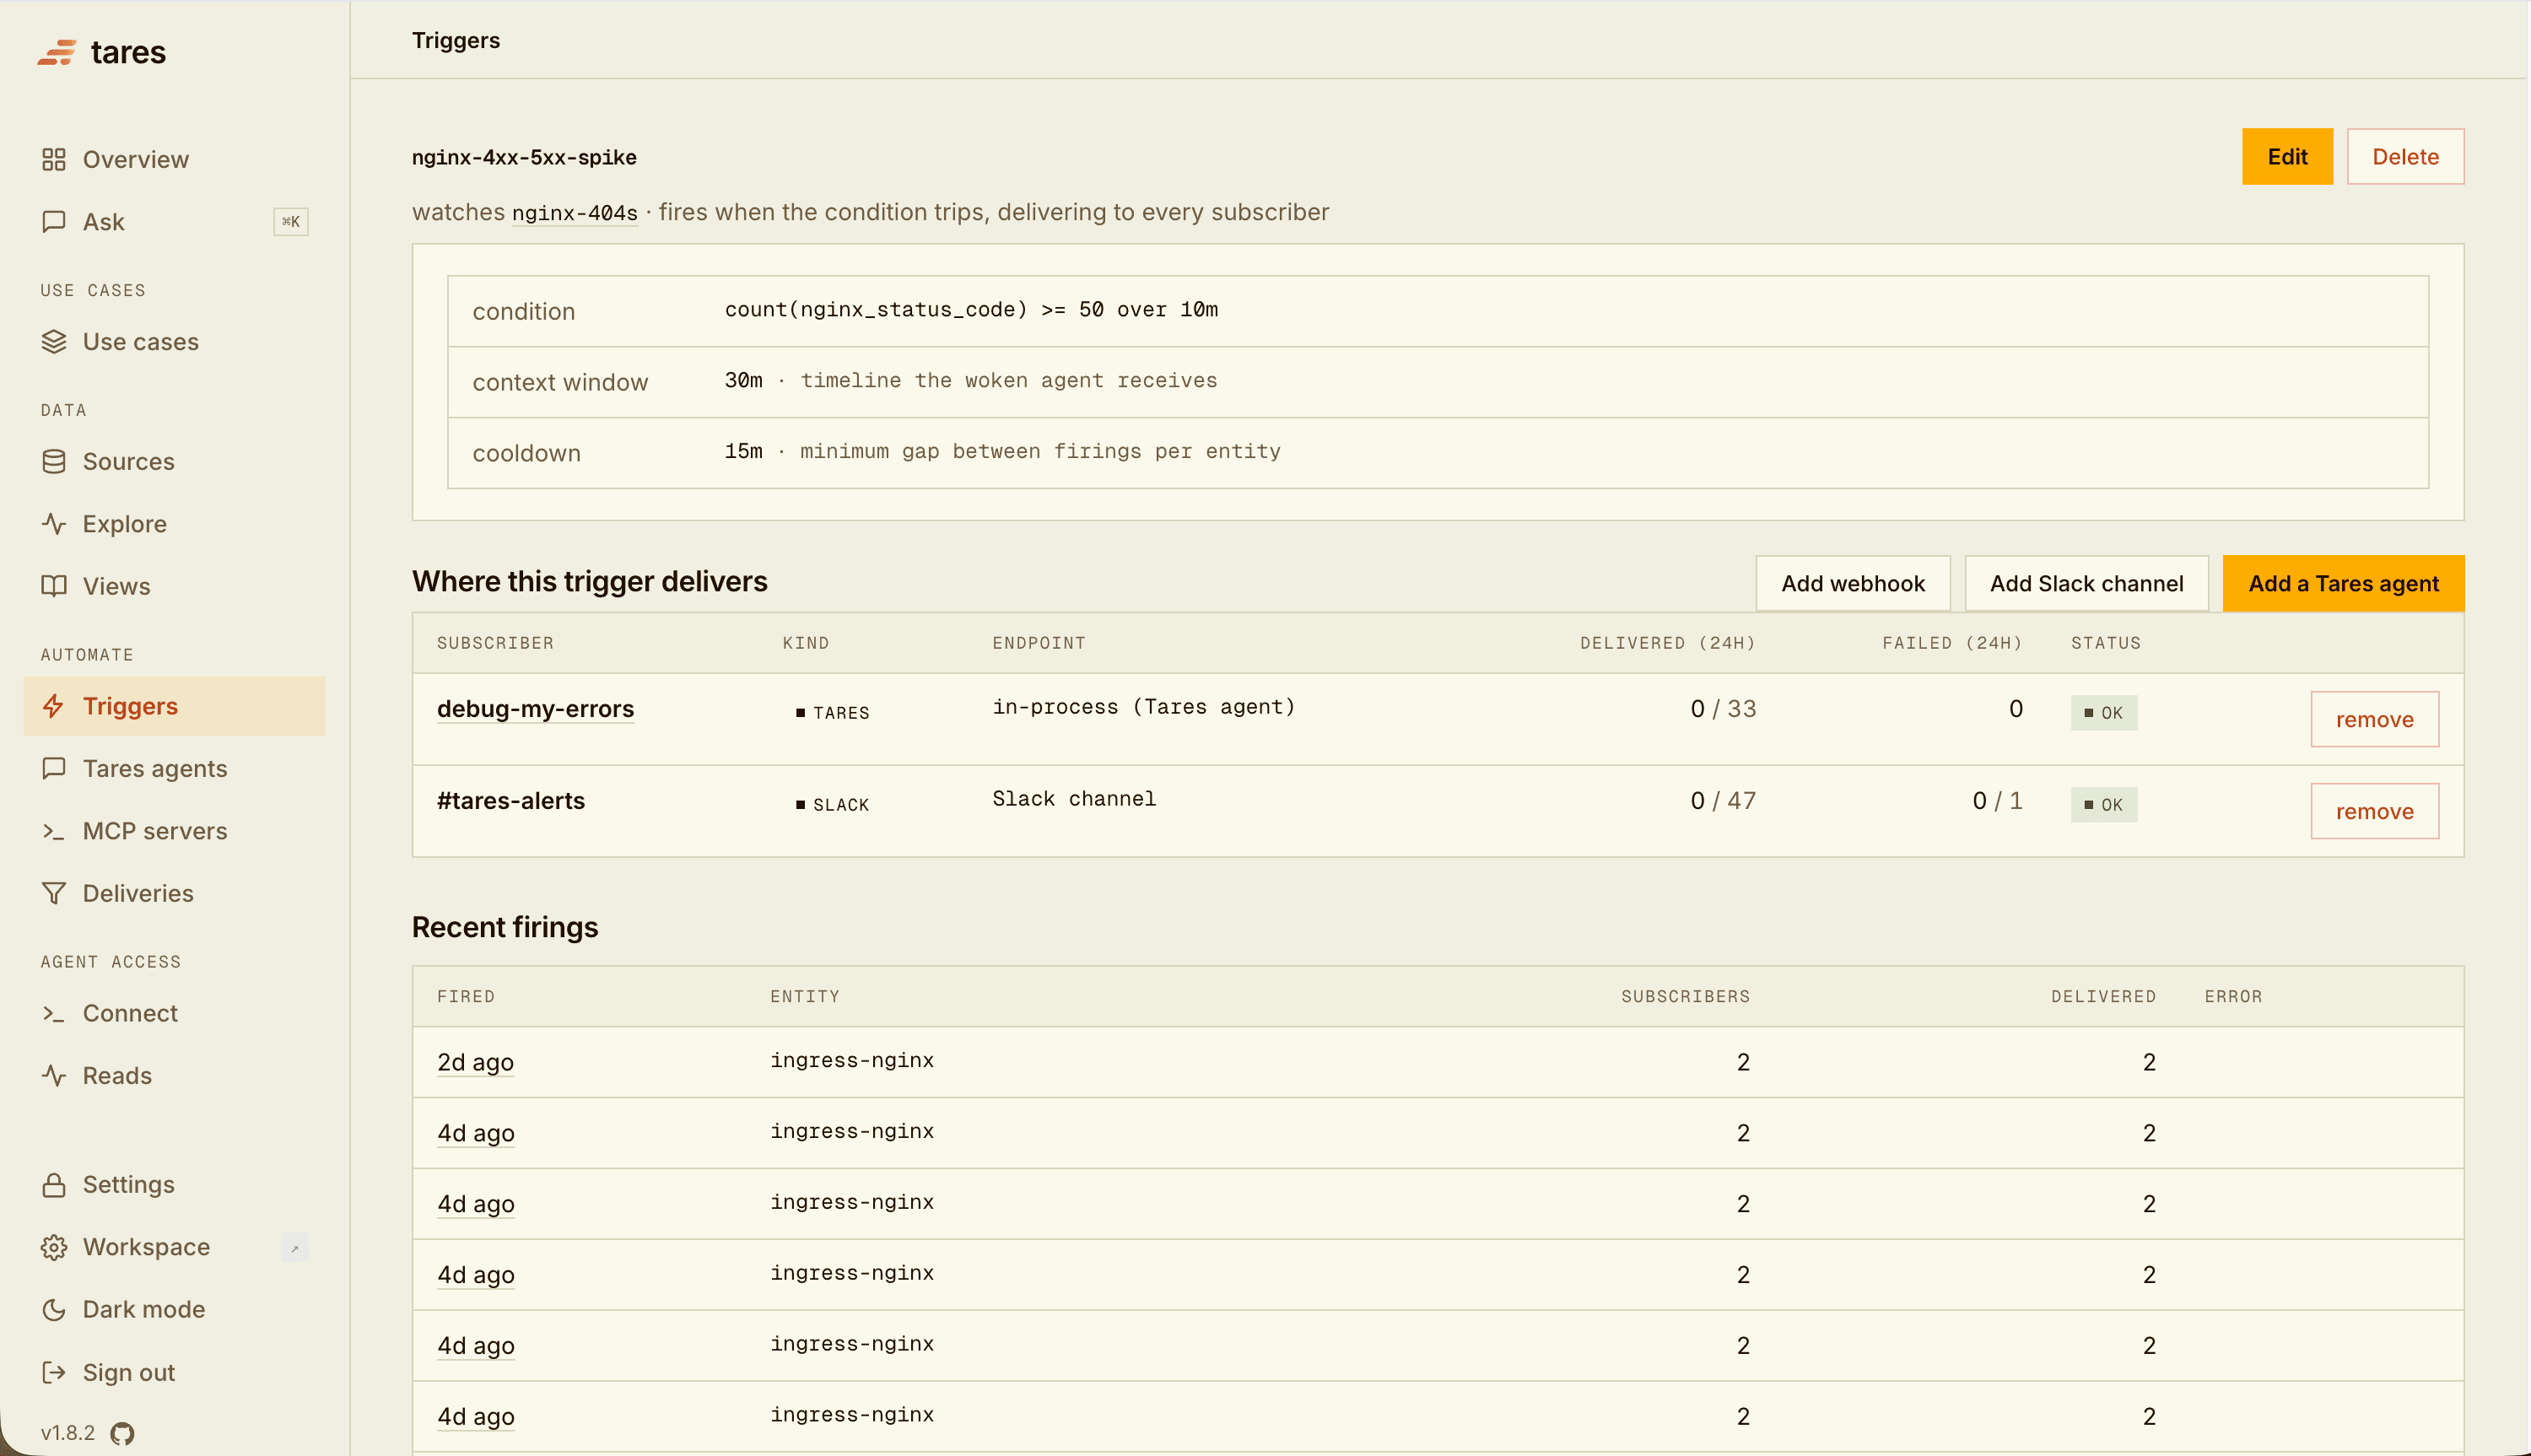
Task: Click the OK status badge for debug-my-errors
Action: 2103,713
